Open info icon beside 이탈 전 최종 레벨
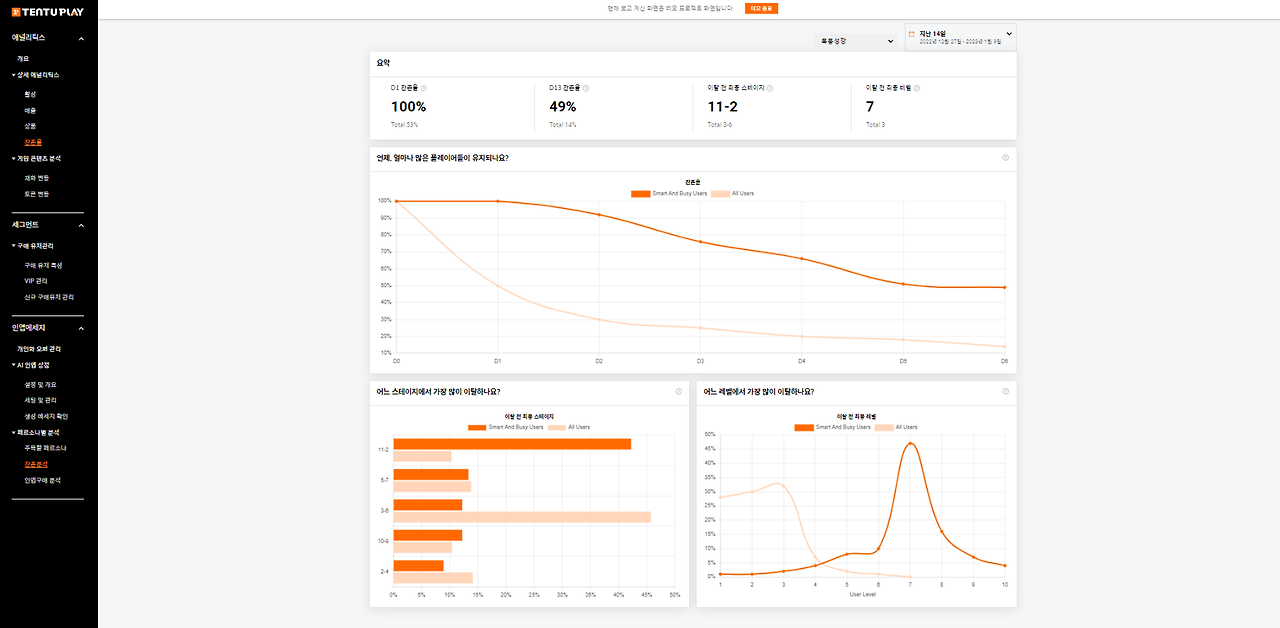This screenshot has width=1280, height=628. pyautogui.click(x=916, y=88)
